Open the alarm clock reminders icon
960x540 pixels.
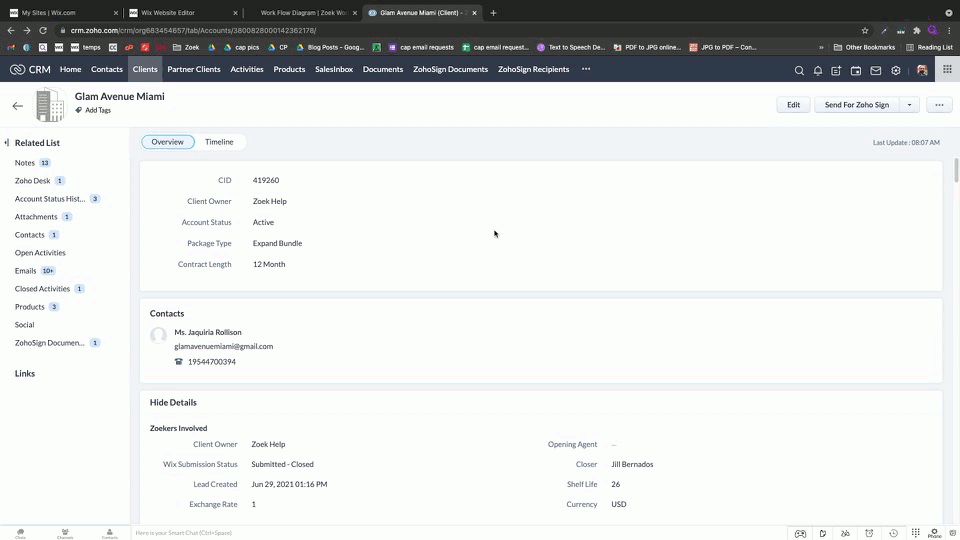click(869, 533)
